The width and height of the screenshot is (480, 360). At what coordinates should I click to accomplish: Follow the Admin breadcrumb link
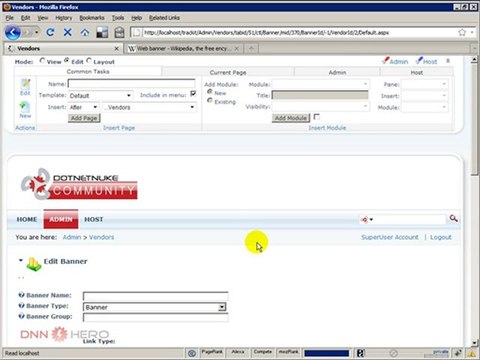click(72, 237)
